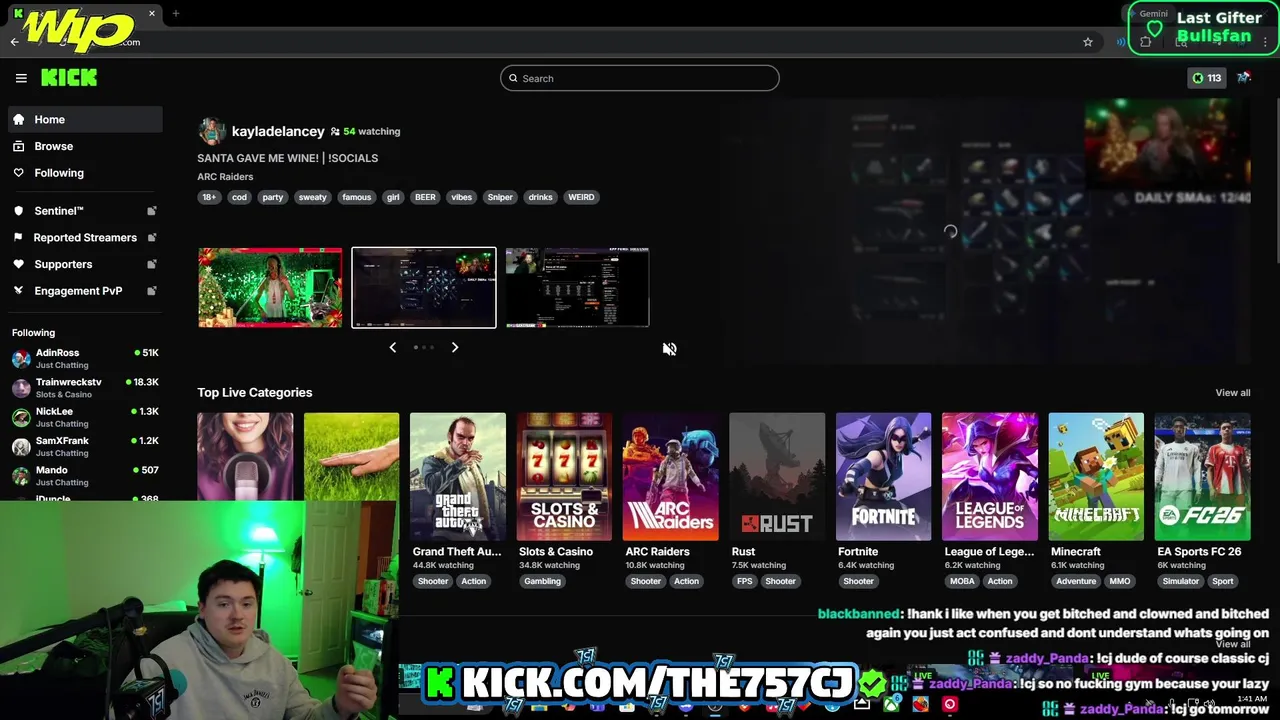1280x720 pixels.
Task: Click the Search input field
Action: click(640, 78)
